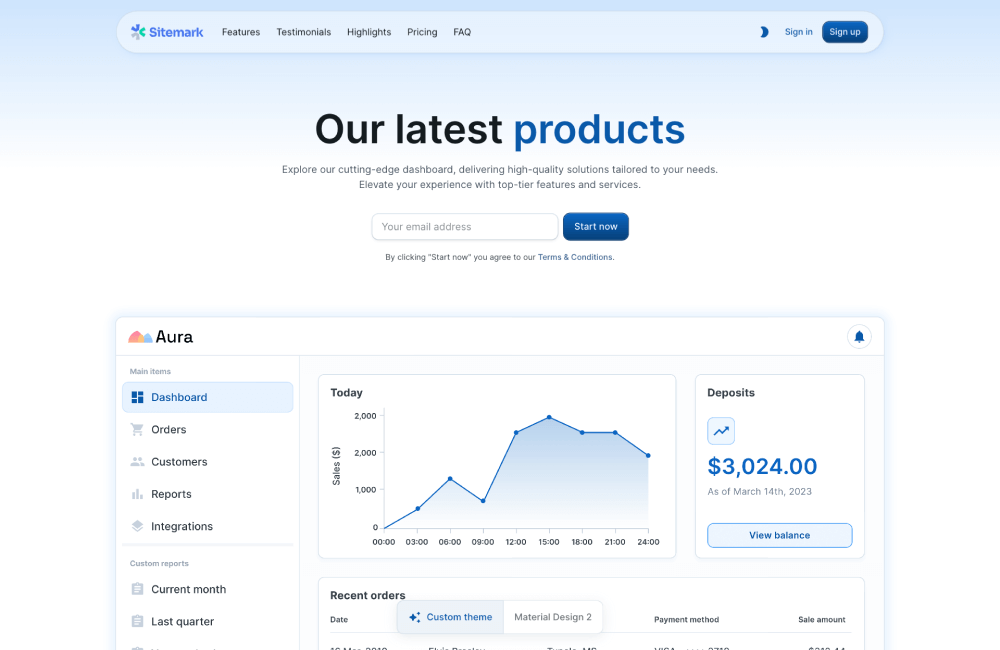Click the Orders cart icon
Viewport: 1000px width, 650px height.
tap(137, 429)
